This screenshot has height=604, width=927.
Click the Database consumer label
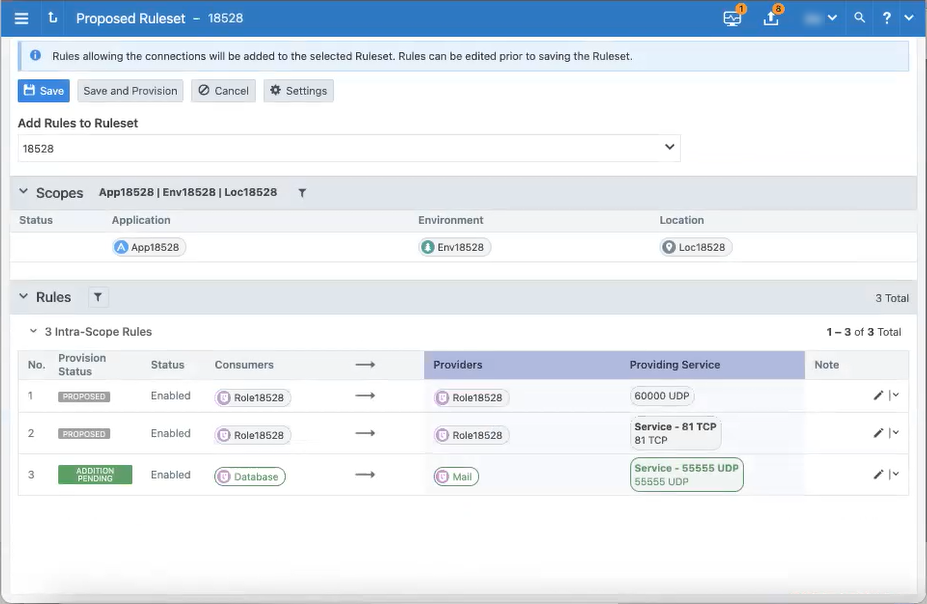pyautogui.click(x=250, y=476)
